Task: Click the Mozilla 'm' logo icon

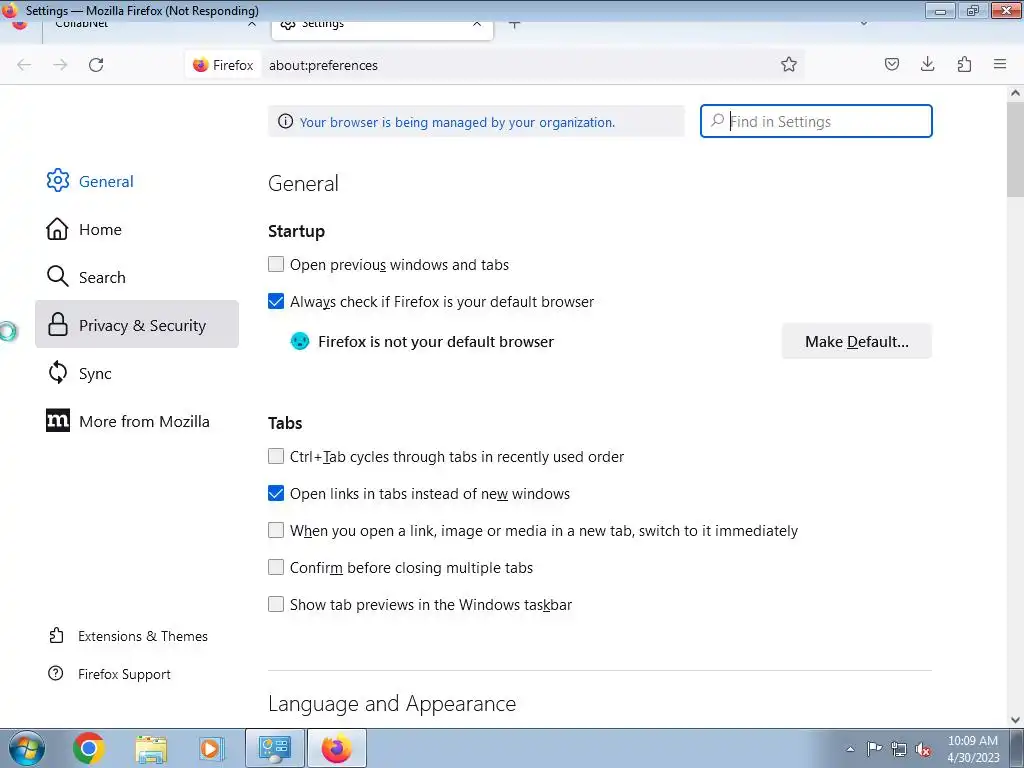Action: tap(57, 421)
